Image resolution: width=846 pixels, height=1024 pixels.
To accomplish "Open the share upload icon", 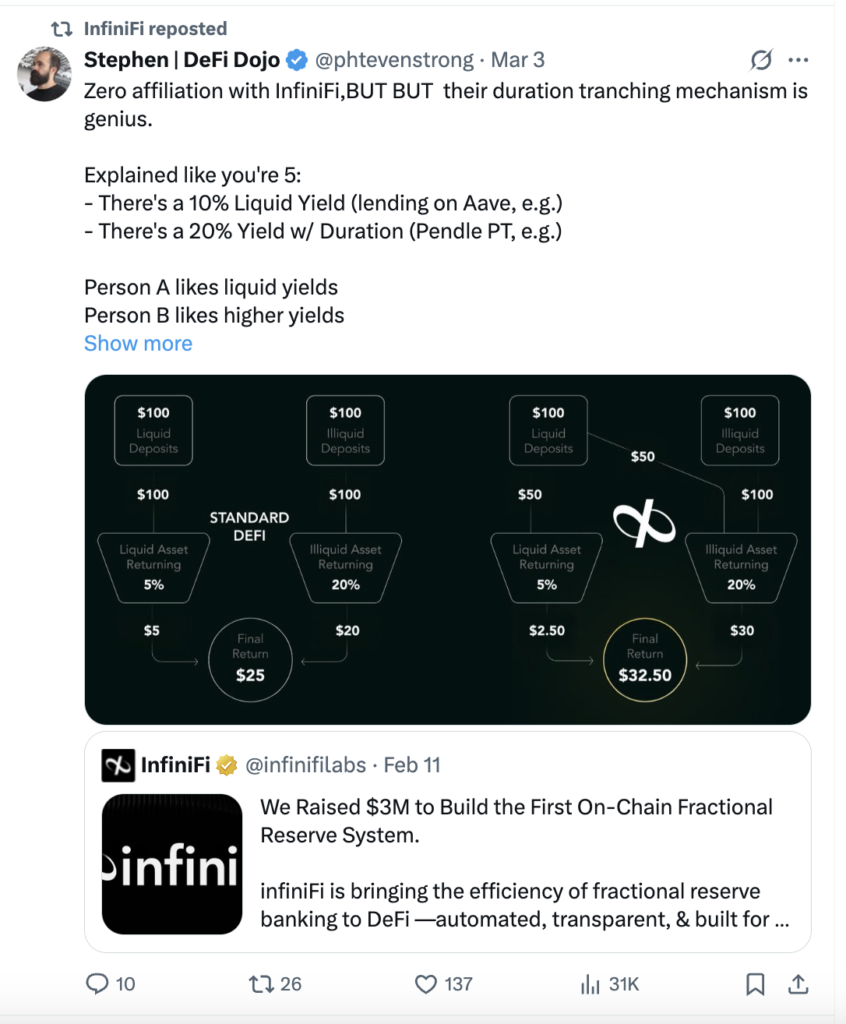I will point(798,984).
